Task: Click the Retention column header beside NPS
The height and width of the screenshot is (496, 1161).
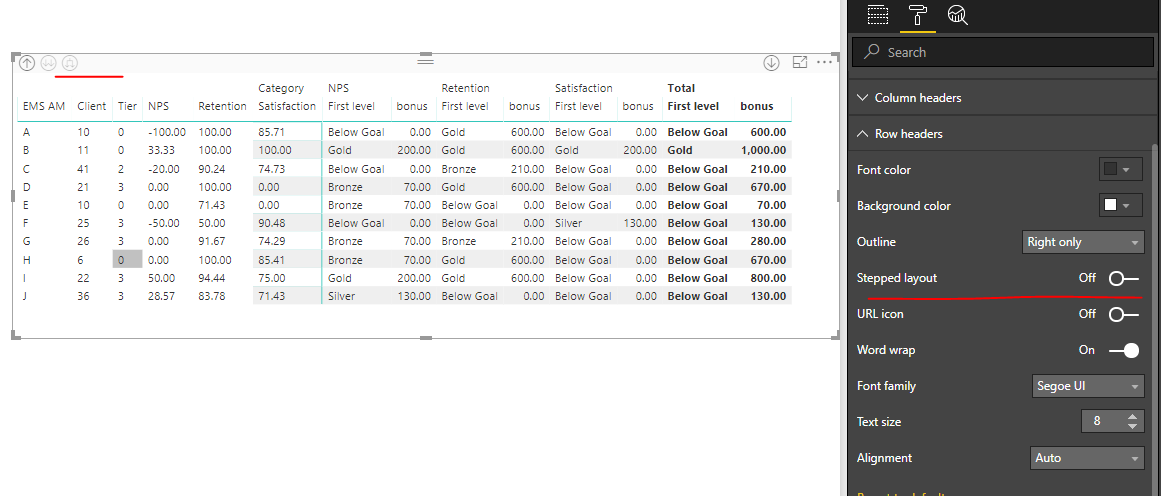Action: 222,106
